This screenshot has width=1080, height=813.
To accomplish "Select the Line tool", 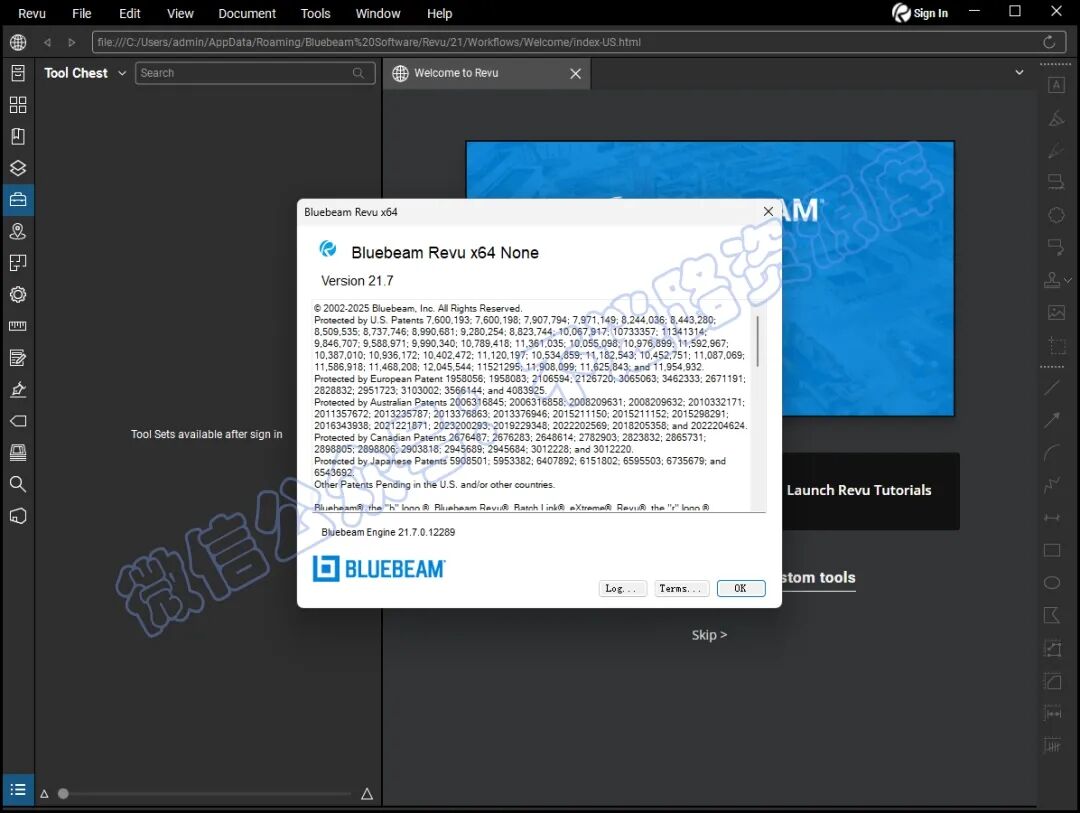I will pyautogui.click(x=1052, y=387).
